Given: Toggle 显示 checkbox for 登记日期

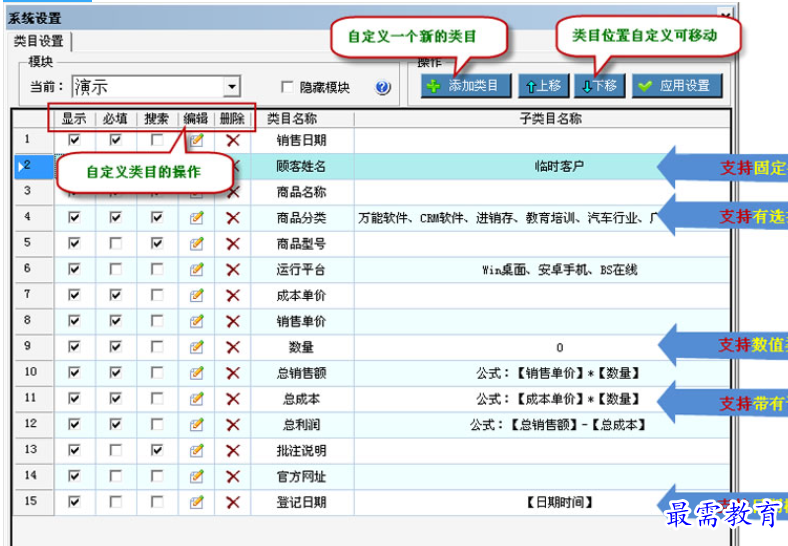Looking at the screenshot, I should [x=74, y=502].
